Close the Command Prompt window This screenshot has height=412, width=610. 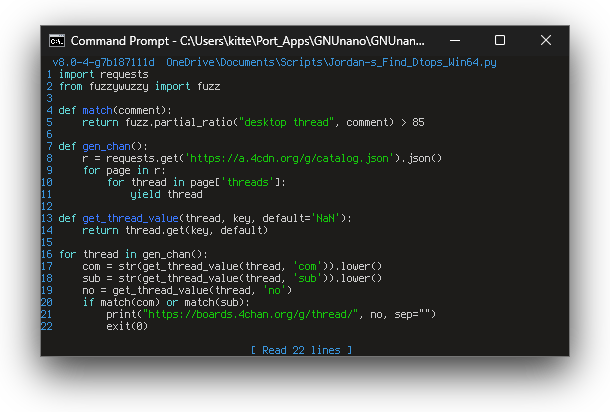[x=546, y=40]
